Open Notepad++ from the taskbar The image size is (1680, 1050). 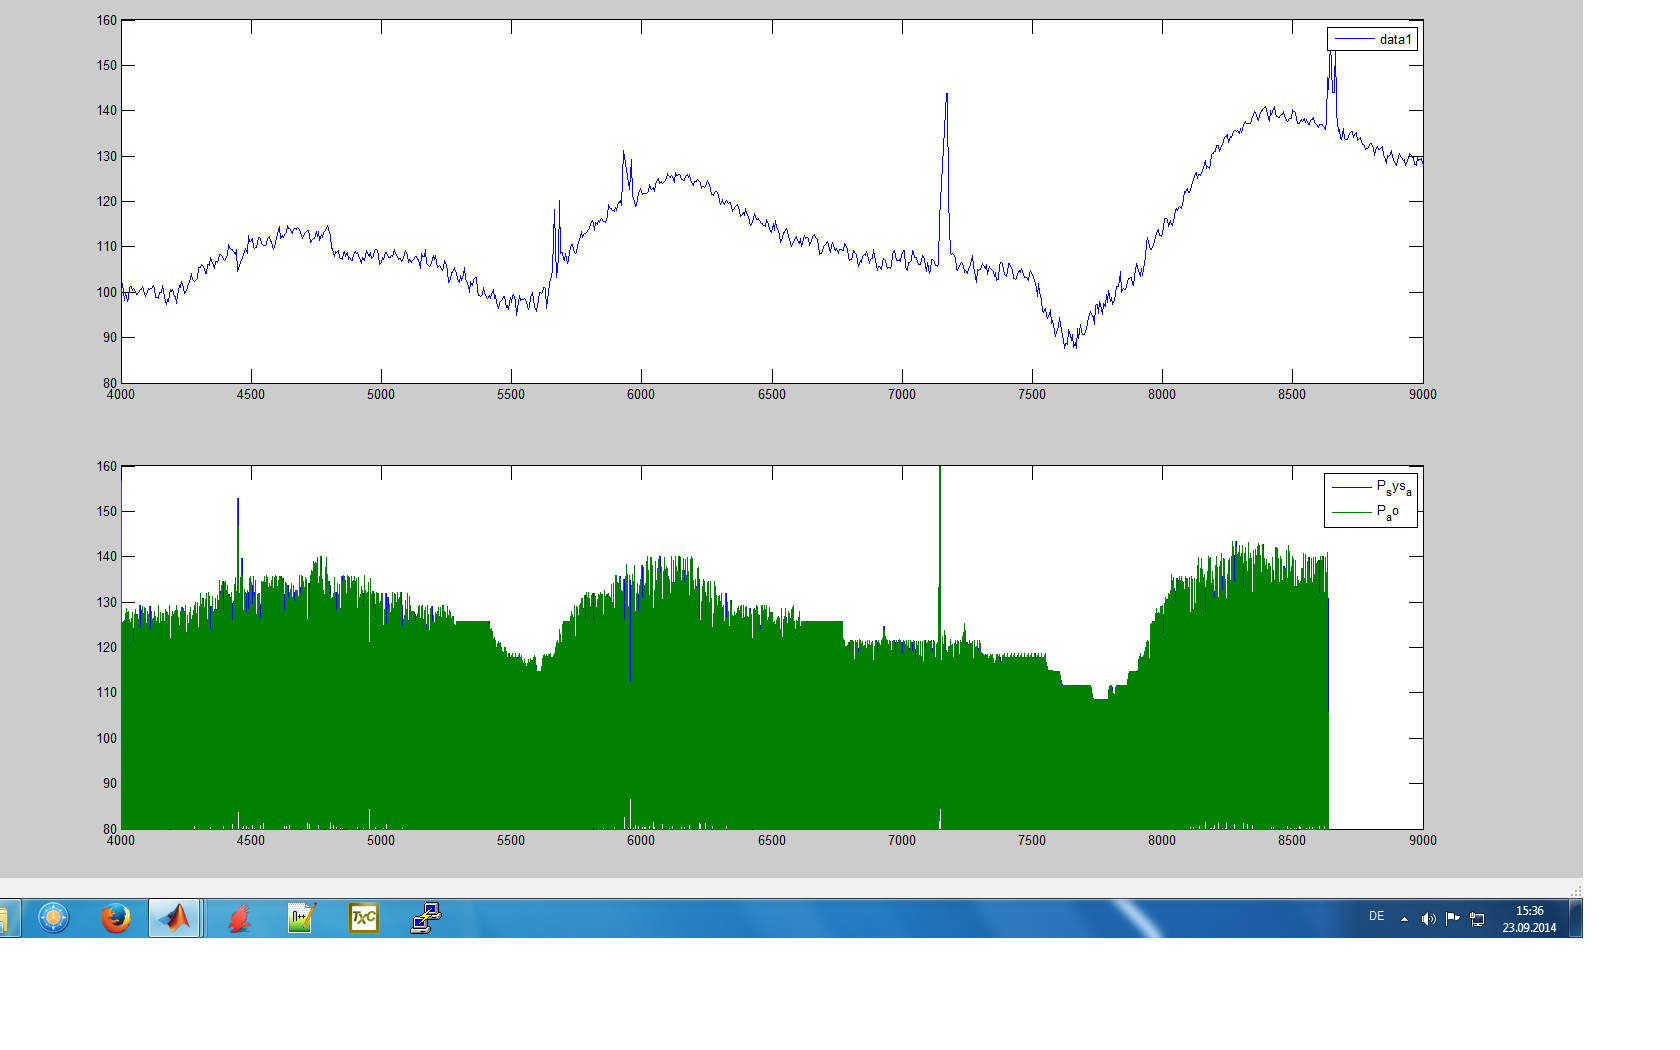coord(301,917)
